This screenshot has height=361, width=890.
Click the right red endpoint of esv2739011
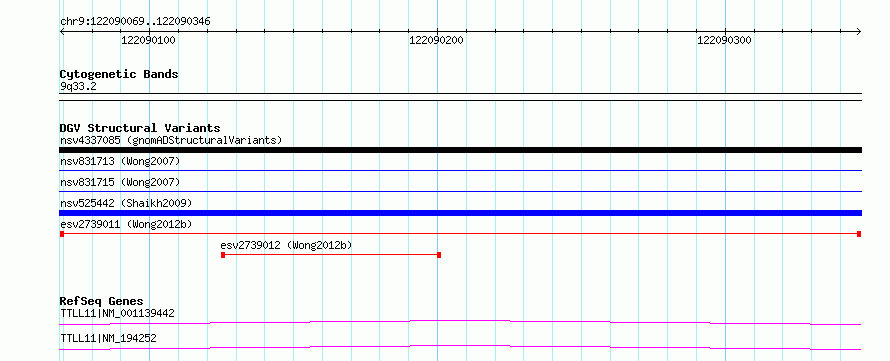pos(859,234)
